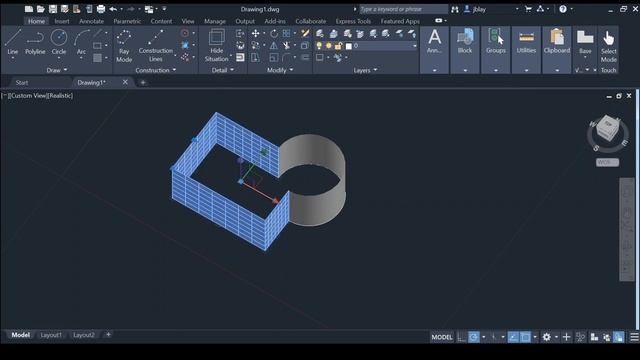The width and height of the screenshot is (640, 360).
Task: Click the Rectangle tool in Draw panel
Action: pos(97,45)
